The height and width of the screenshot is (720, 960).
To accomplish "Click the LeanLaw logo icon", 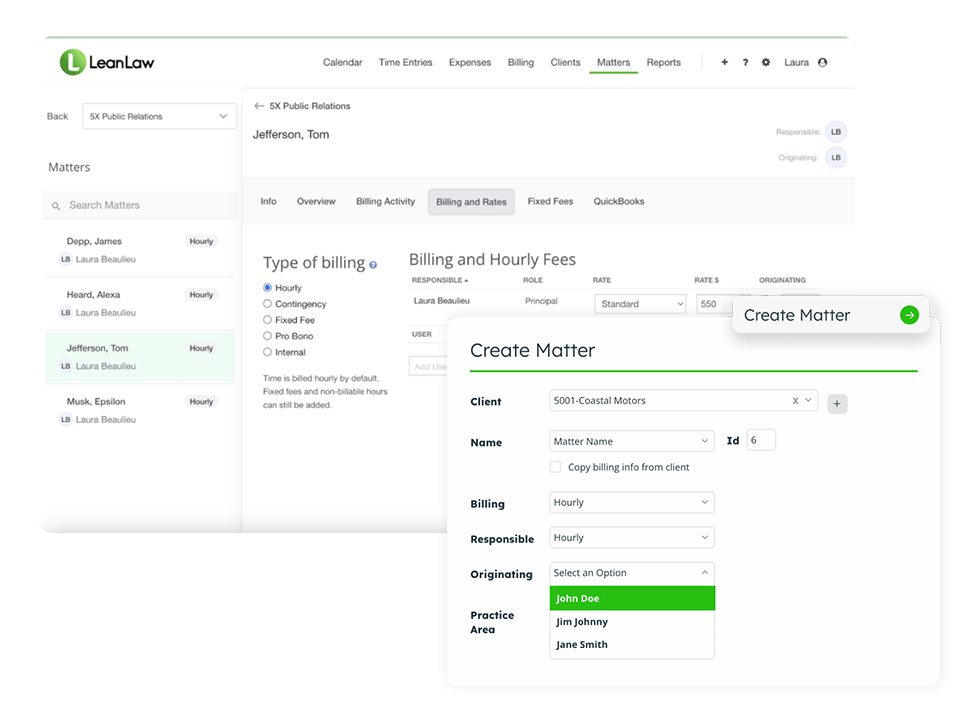I will [x=73, y=62].
